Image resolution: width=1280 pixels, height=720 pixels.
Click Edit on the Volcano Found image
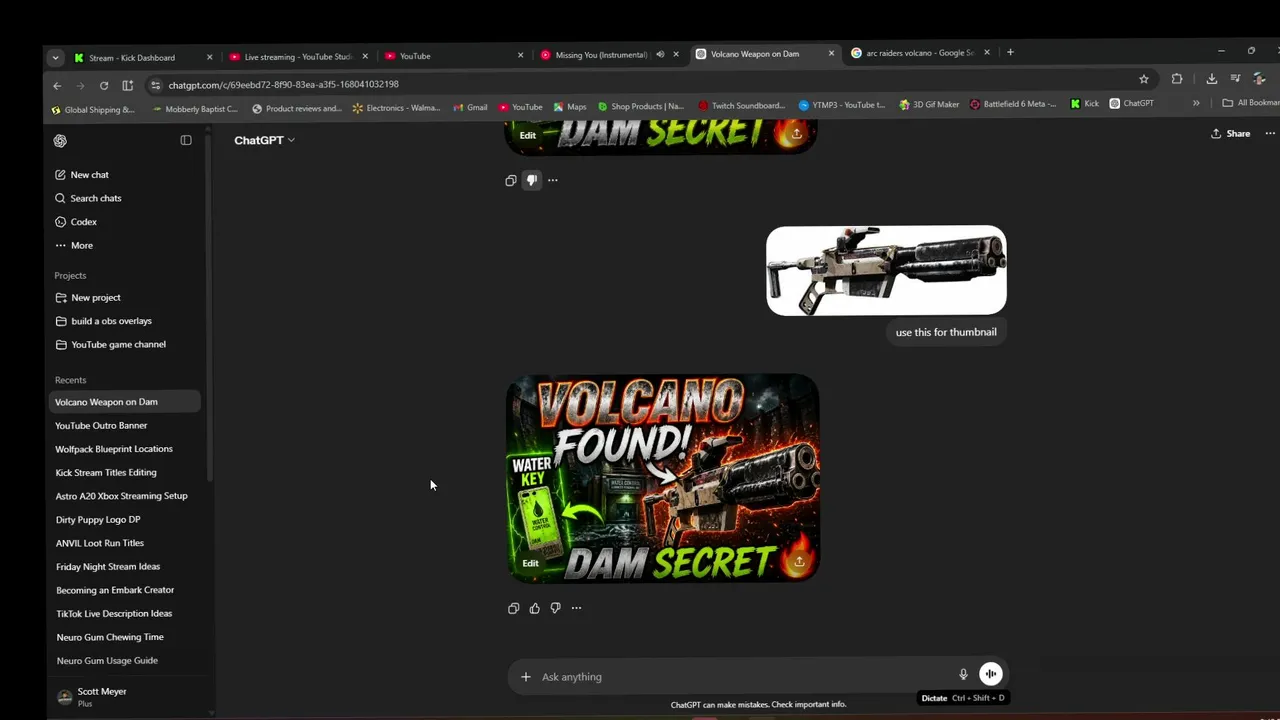pos(530,563)
